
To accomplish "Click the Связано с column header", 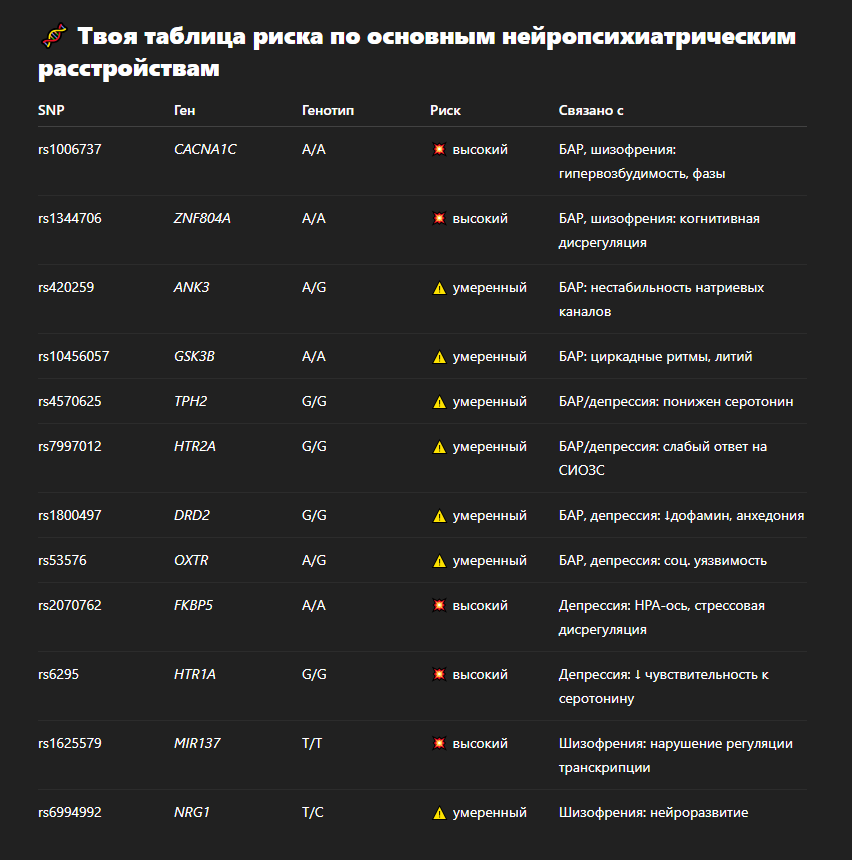I will click(x=591, y=111).
